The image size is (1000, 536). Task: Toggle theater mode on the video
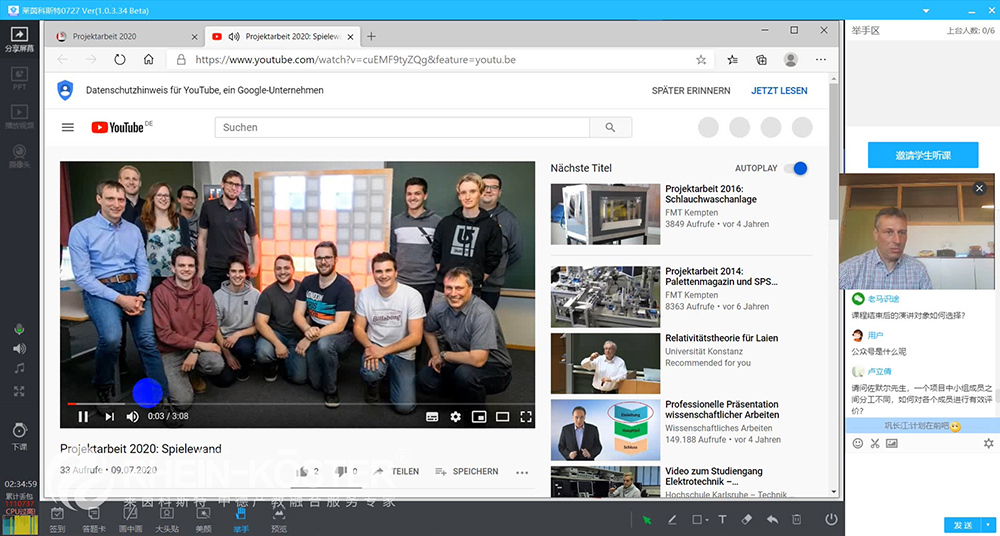[503, 417]
